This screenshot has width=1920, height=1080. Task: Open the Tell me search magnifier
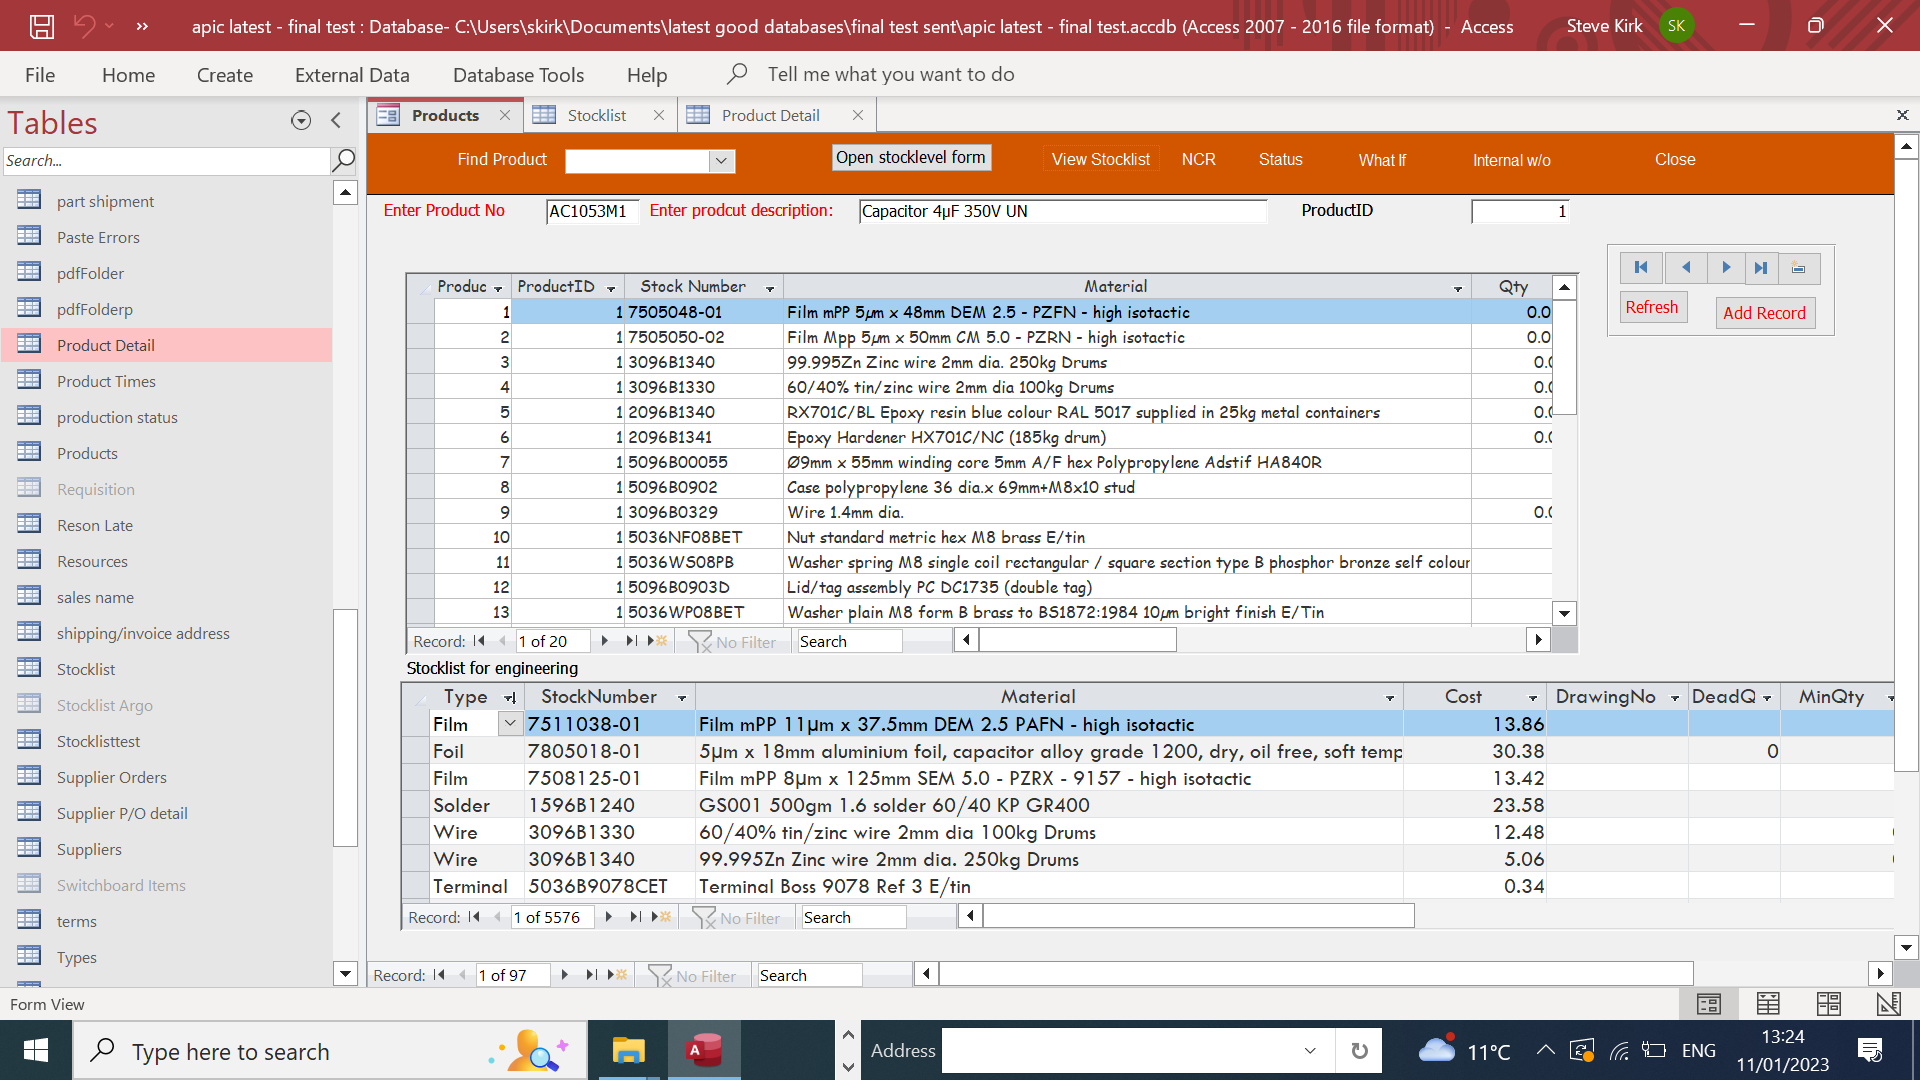coord(737,74)
